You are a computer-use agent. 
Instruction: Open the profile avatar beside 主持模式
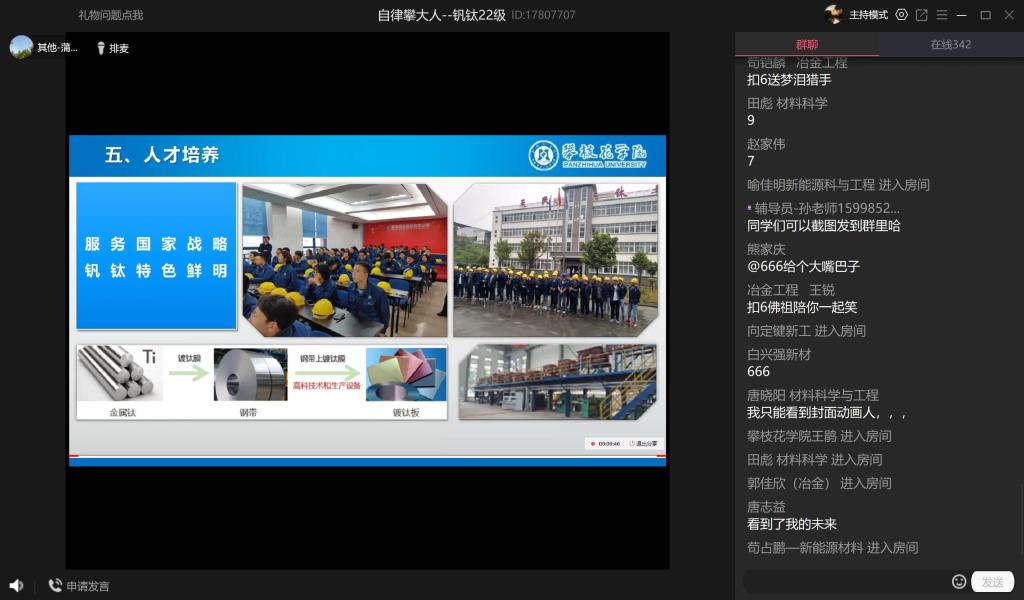coord(833,15)
